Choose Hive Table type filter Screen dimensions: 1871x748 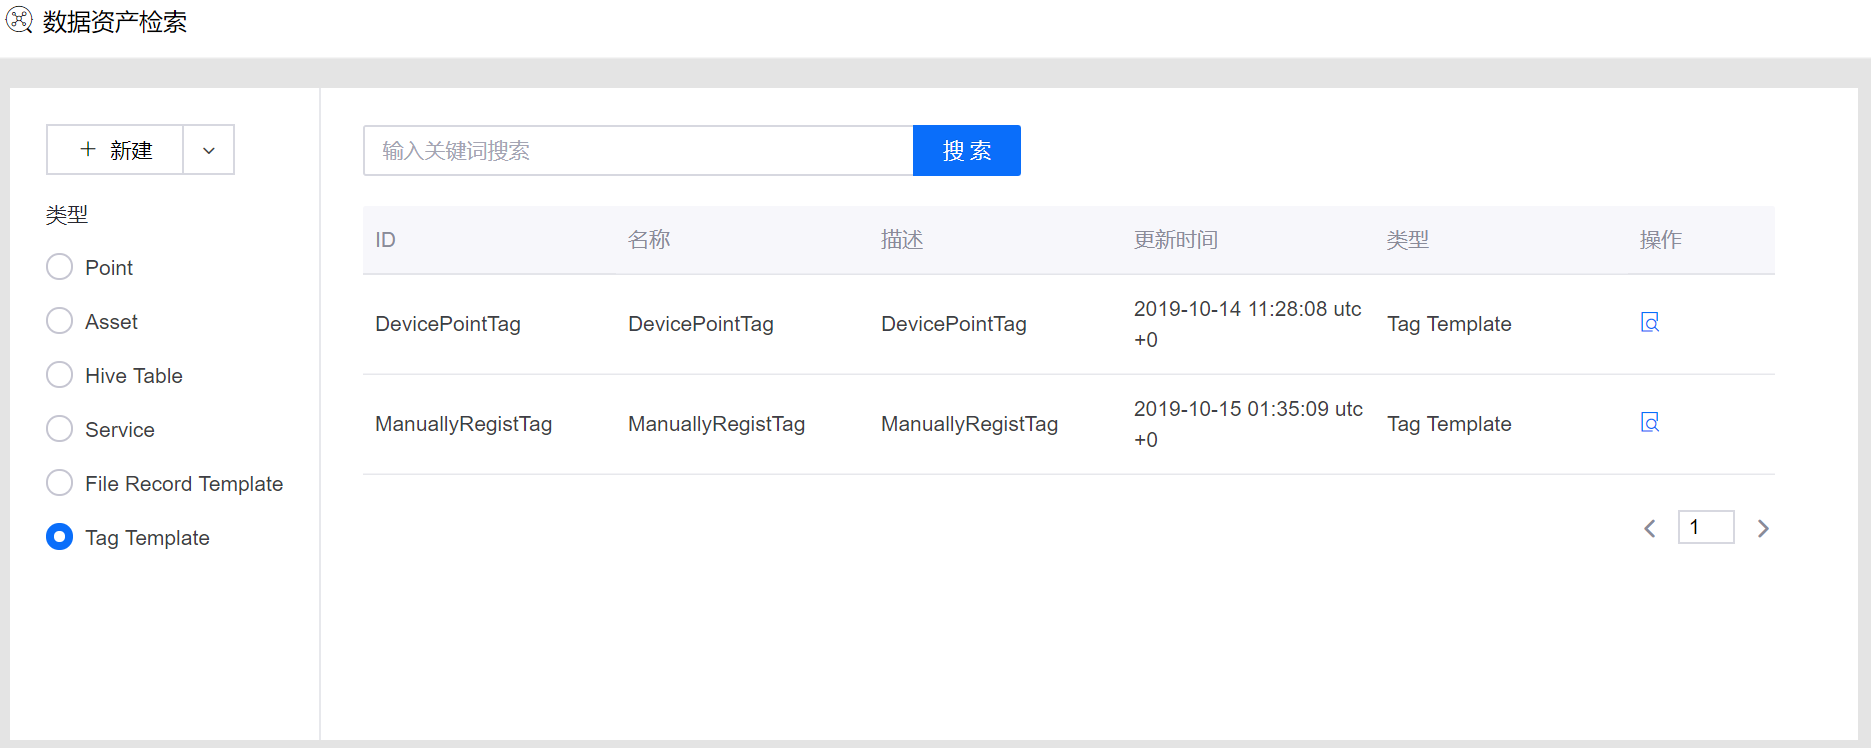pos(60,375)
